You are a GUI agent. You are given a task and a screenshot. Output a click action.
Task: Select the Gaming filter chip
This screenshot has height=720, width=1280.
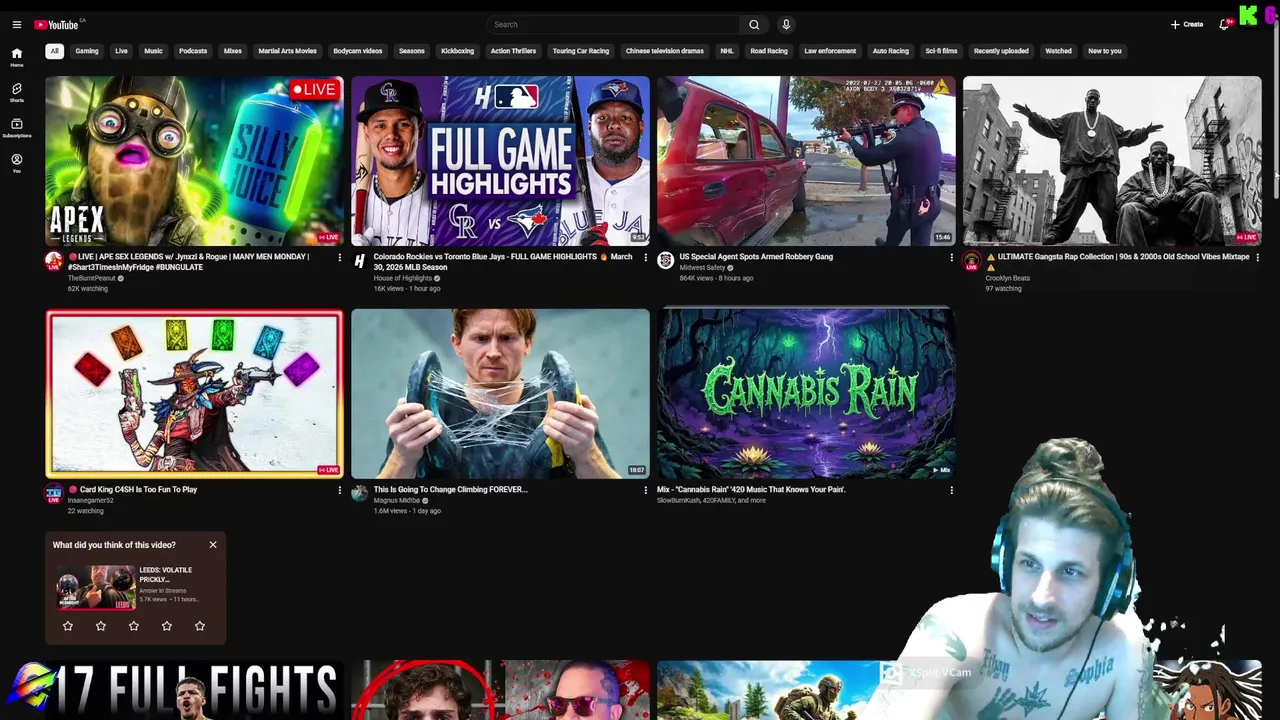click(x=87, y=51)
